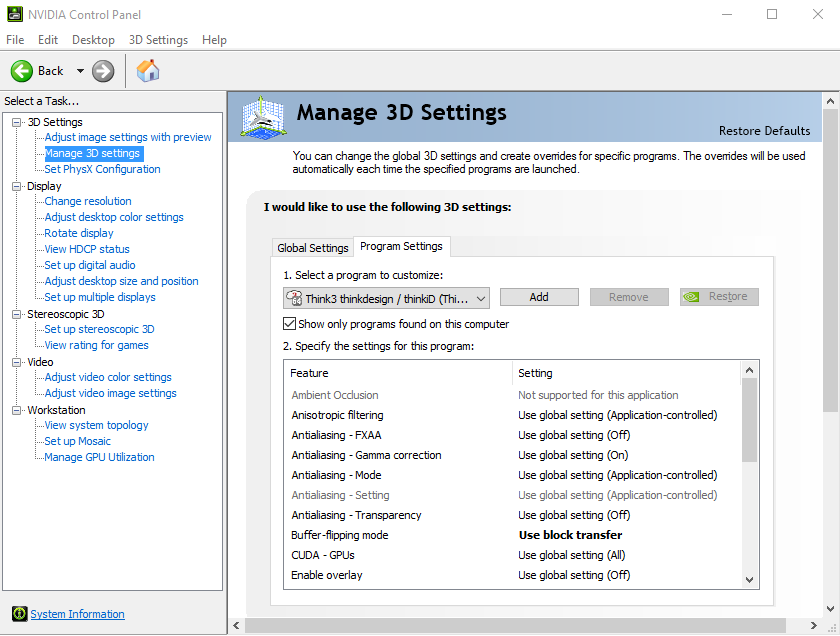
Task: Click the Setting column header
Action: click(627, 373)
